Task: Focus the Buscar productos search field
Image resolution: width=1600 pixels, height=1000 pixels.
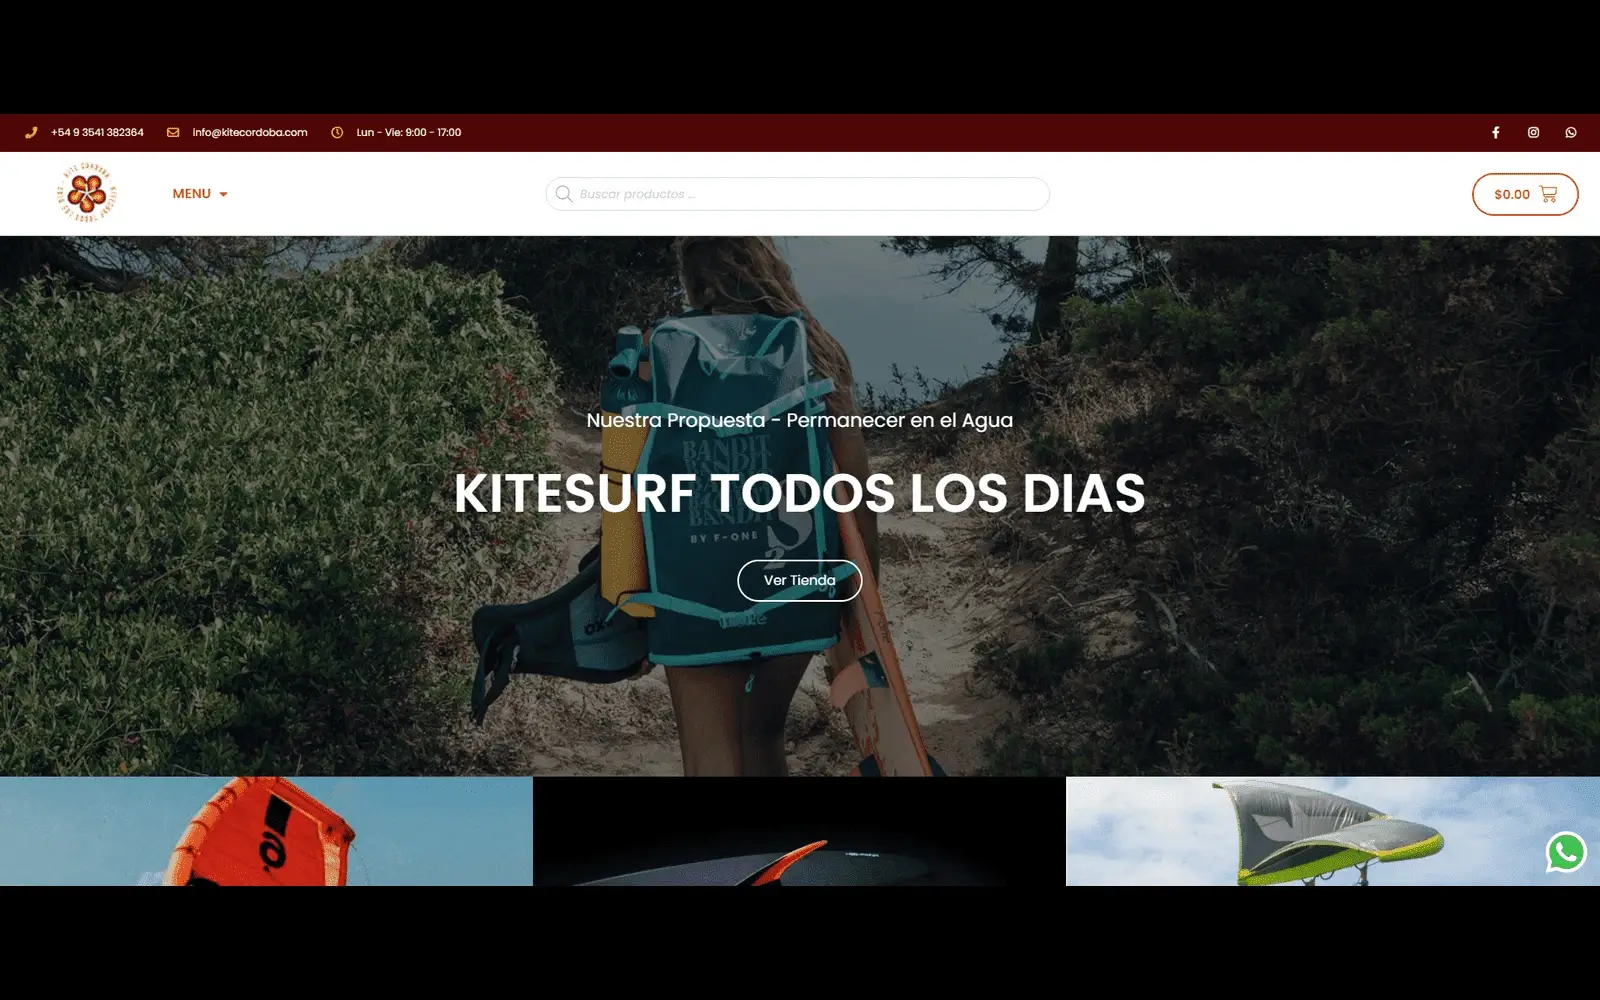Action: 797,194
